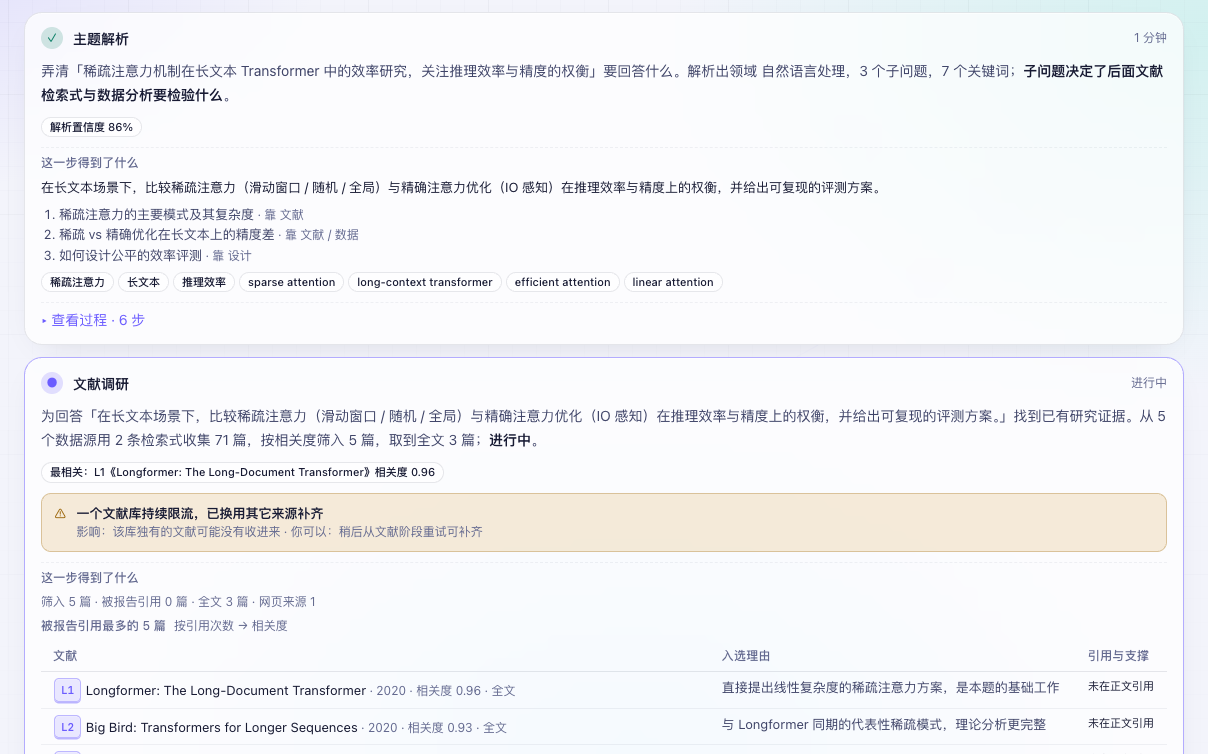The height and width of the screenshot is (754, 1208).
Task: Click the 长文本 keyword tag
Action: [x=143, y=282]
